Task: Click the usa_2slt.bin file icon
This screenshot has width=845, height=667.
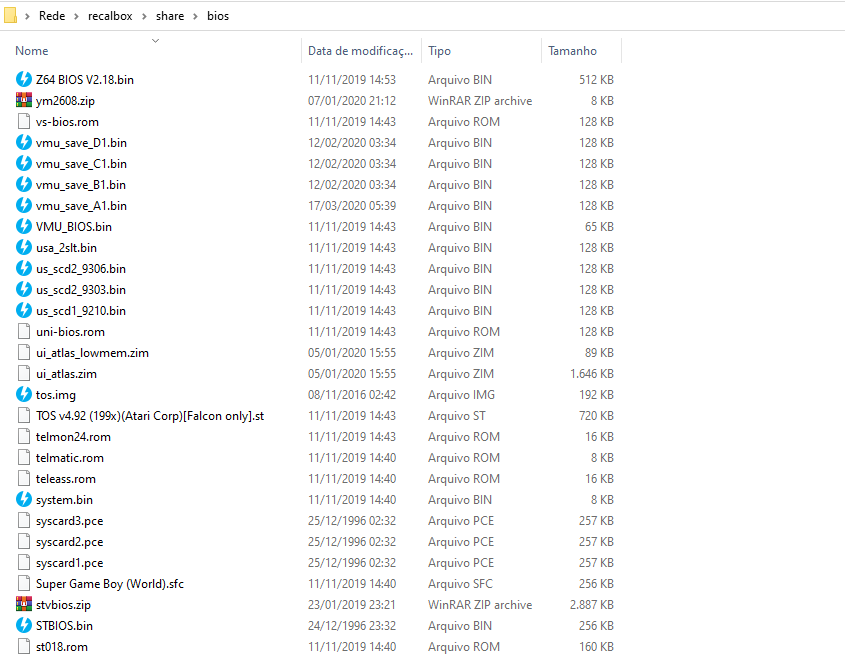Action: pyautogui.click(x=24, y=247)
